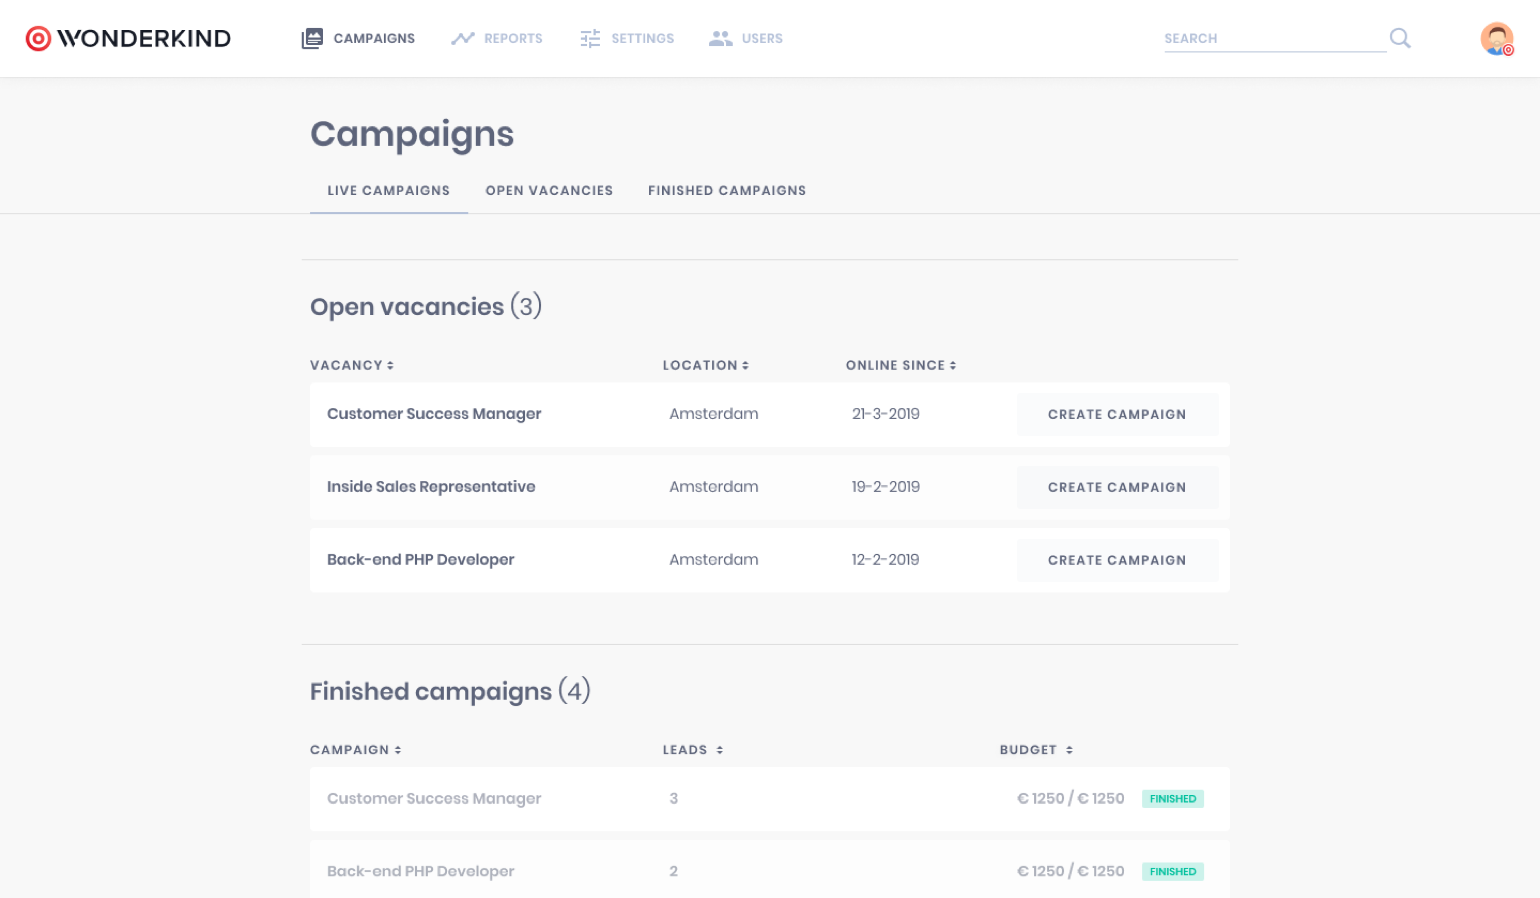Click Finished badge on Back-end PHP Developer campaign
The image size is (1540, 898).
click(x=1173, y=872)
